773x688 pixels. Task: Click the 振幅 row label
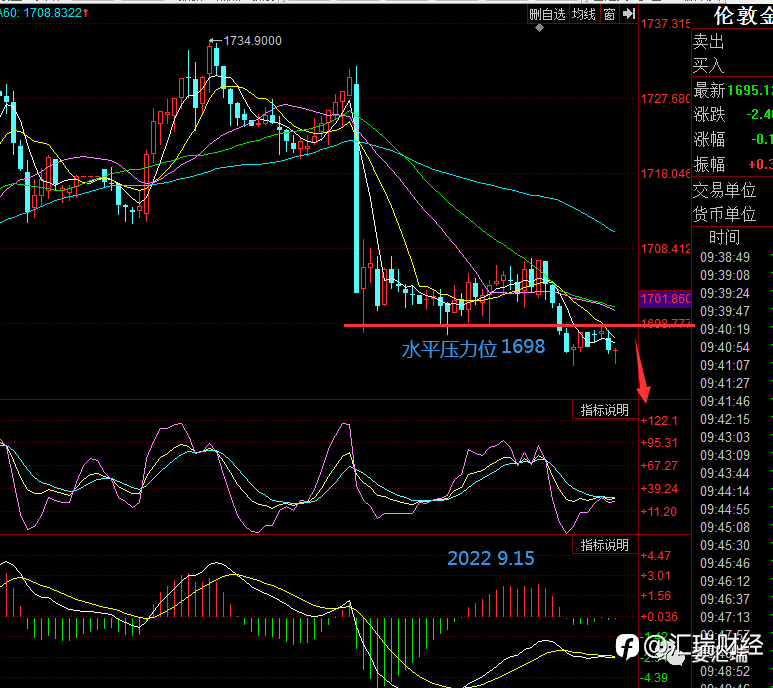pyautogui.click(x=709, y=164)
